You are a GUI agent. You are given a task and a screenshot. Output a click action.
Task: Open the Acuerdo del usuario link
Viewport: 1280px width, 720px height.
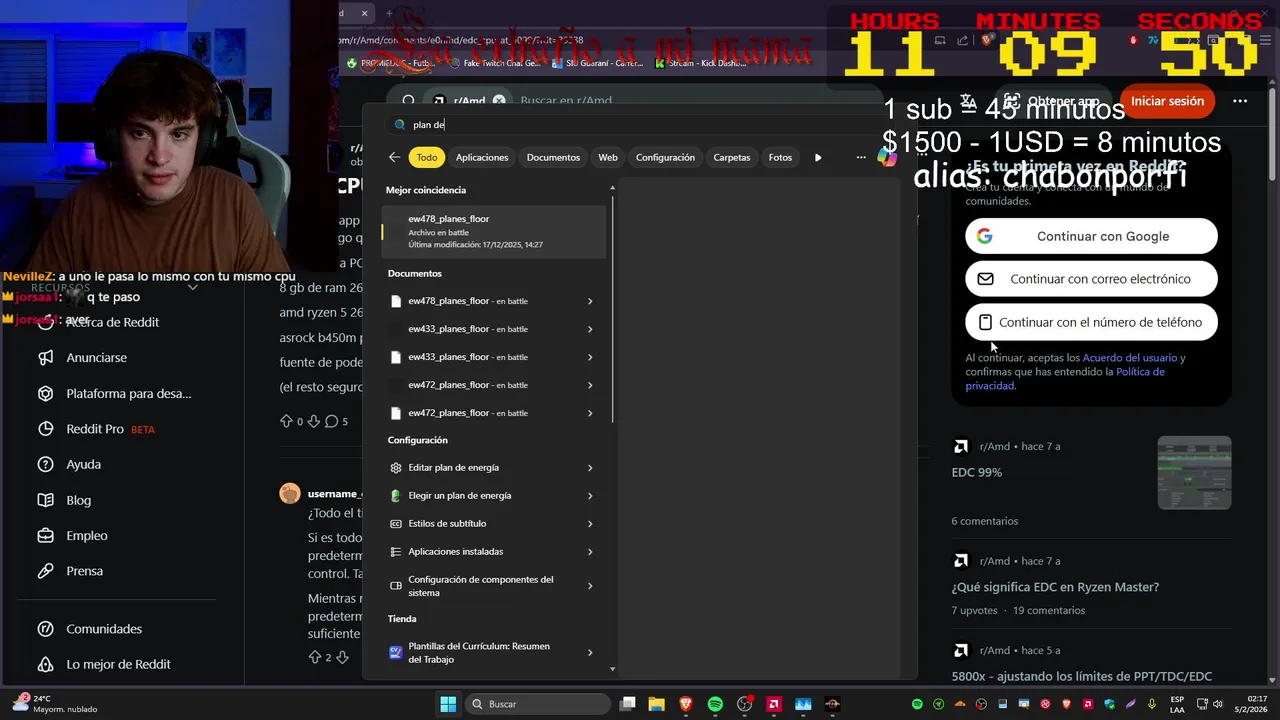pyautogui.click(x=1129, y=358)
